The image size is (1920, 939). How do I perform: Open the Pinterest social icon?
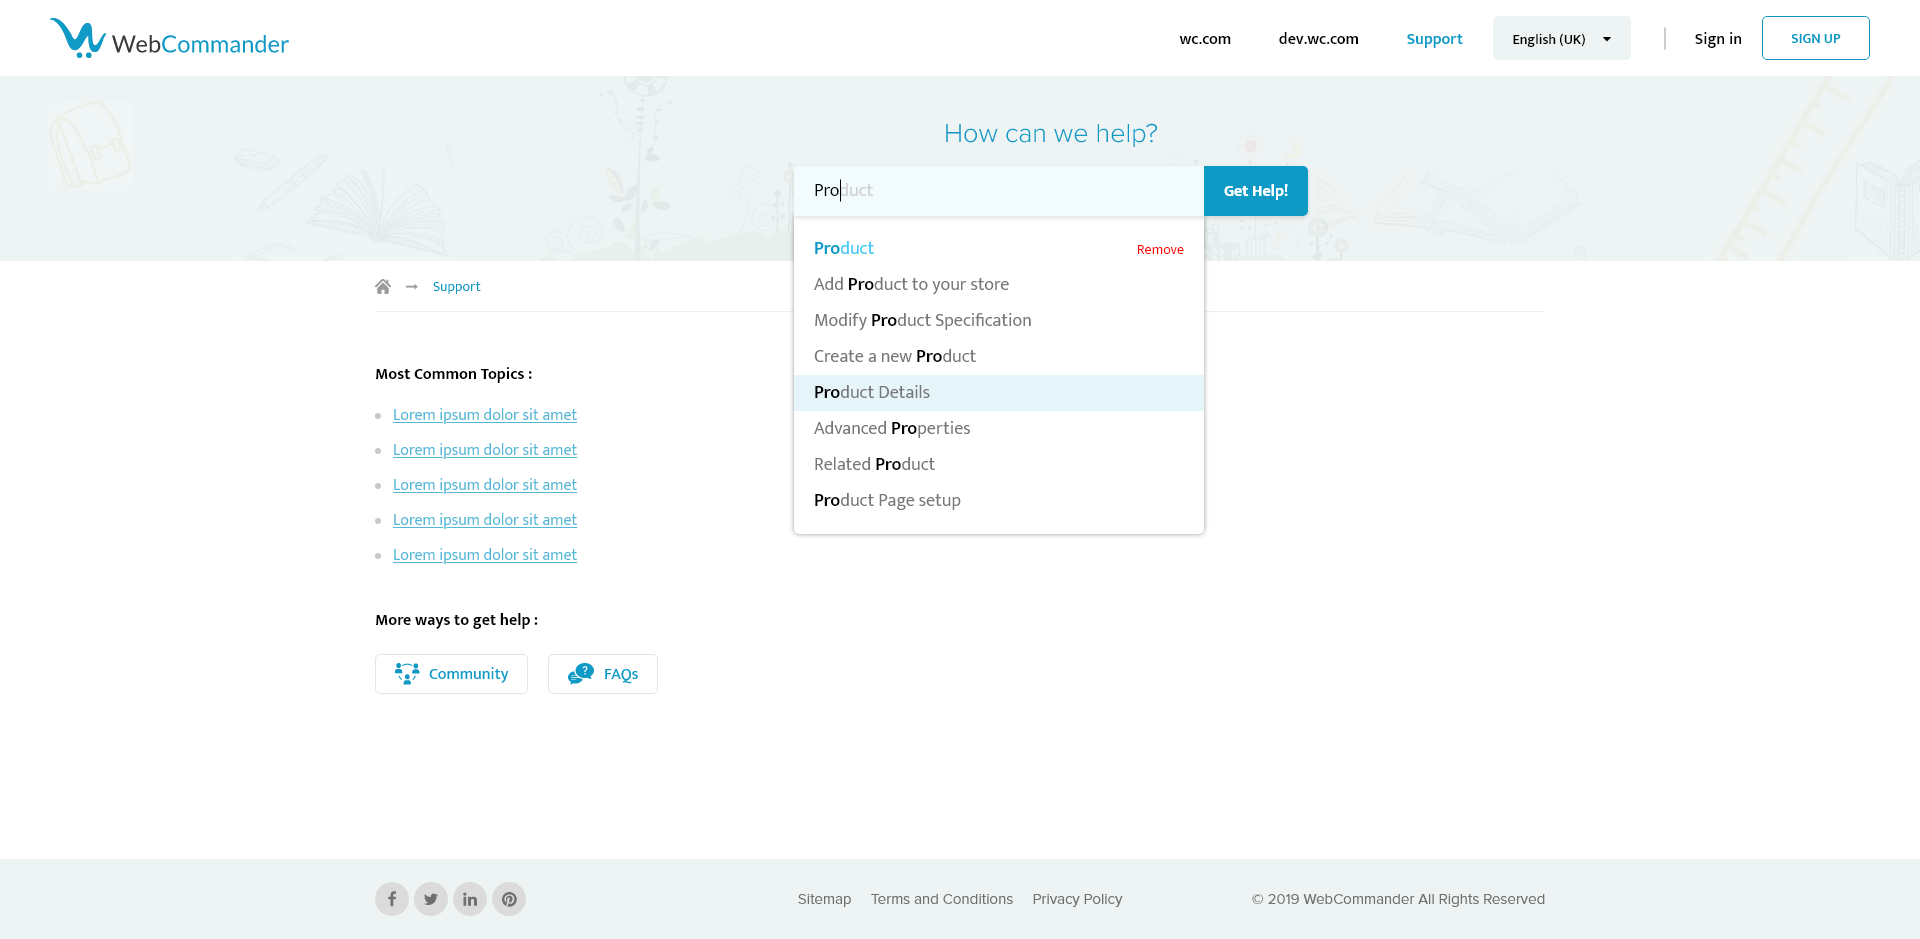pyautogui.click(x=509, y=899)
